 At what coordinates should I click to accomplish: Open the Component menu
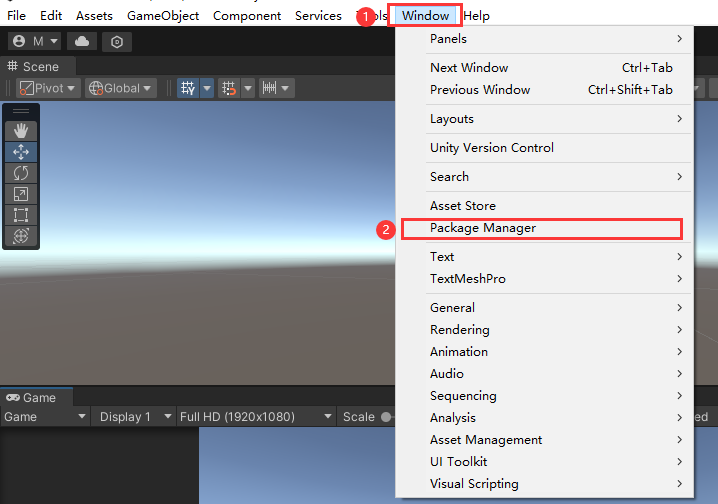coord(247,16)
